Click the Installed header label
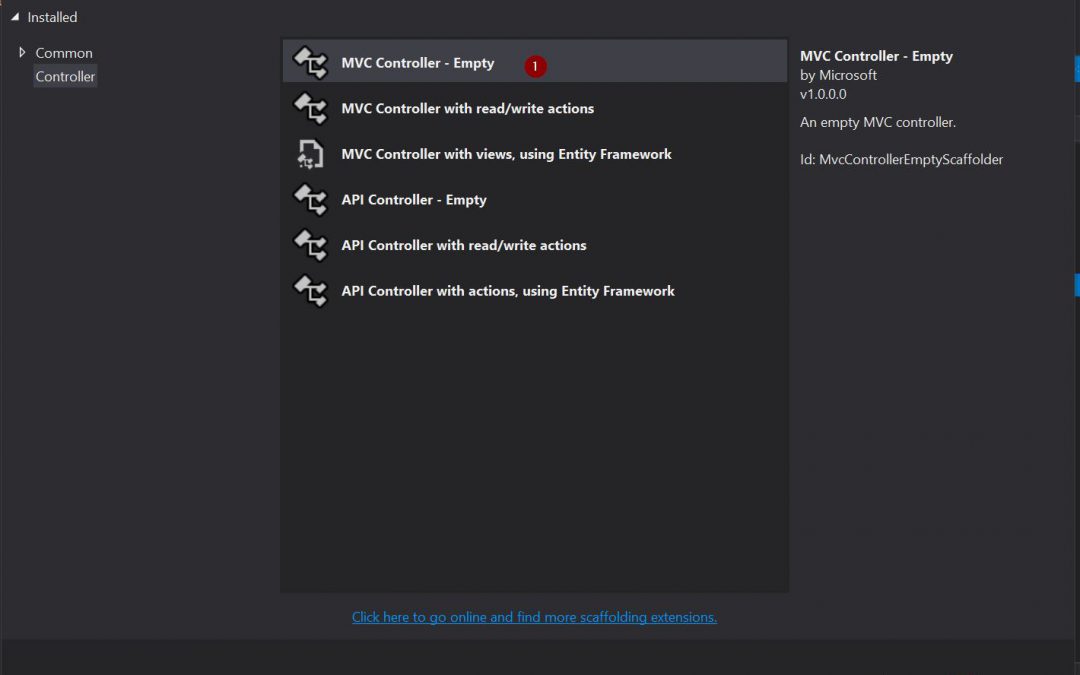Screen dimensions: 1080x675 point(52,17)
